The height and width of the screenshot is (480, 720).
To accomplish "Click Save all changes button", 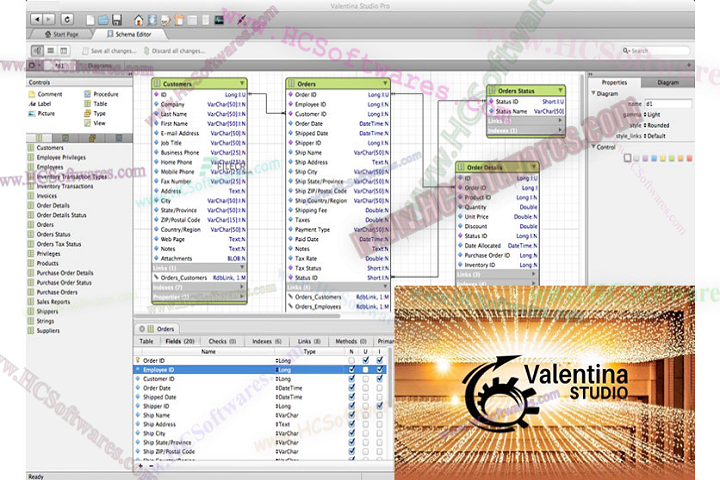I will 109,51.
